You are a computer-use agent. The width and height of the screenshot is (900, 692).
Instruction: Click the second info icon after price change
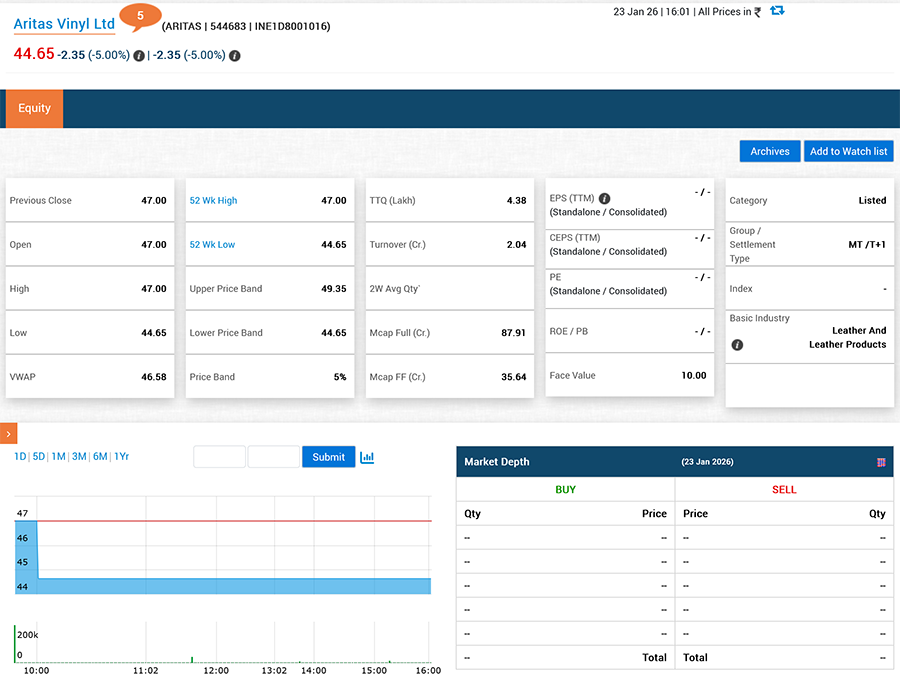tap(234, 56)
